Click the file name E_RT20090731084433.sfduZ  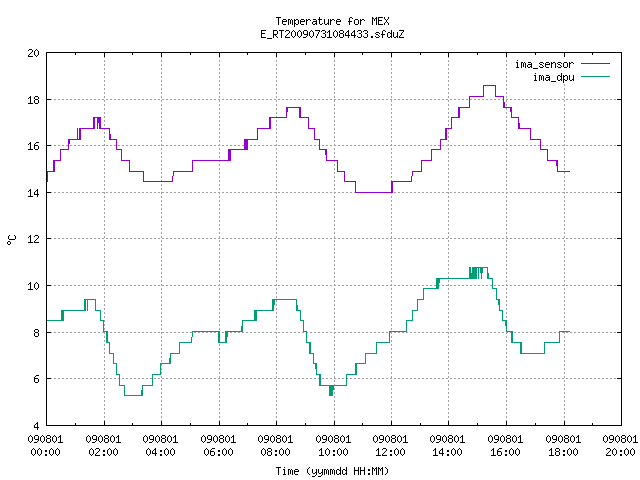(332, 34)
